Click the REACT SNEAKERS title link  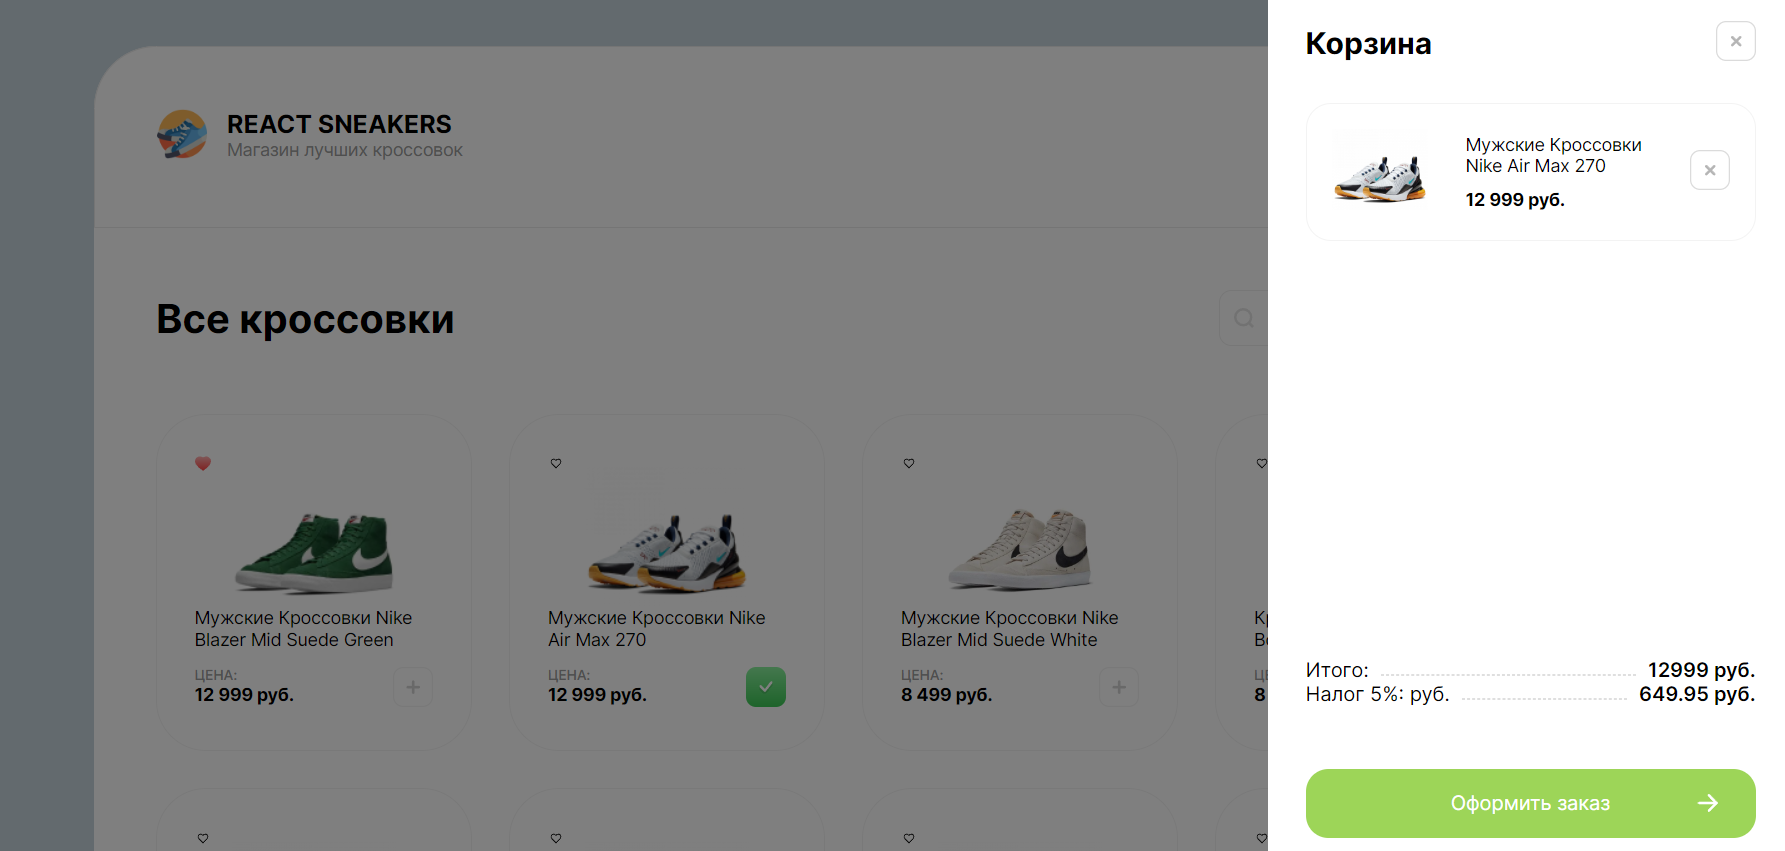tap(339, 124)
